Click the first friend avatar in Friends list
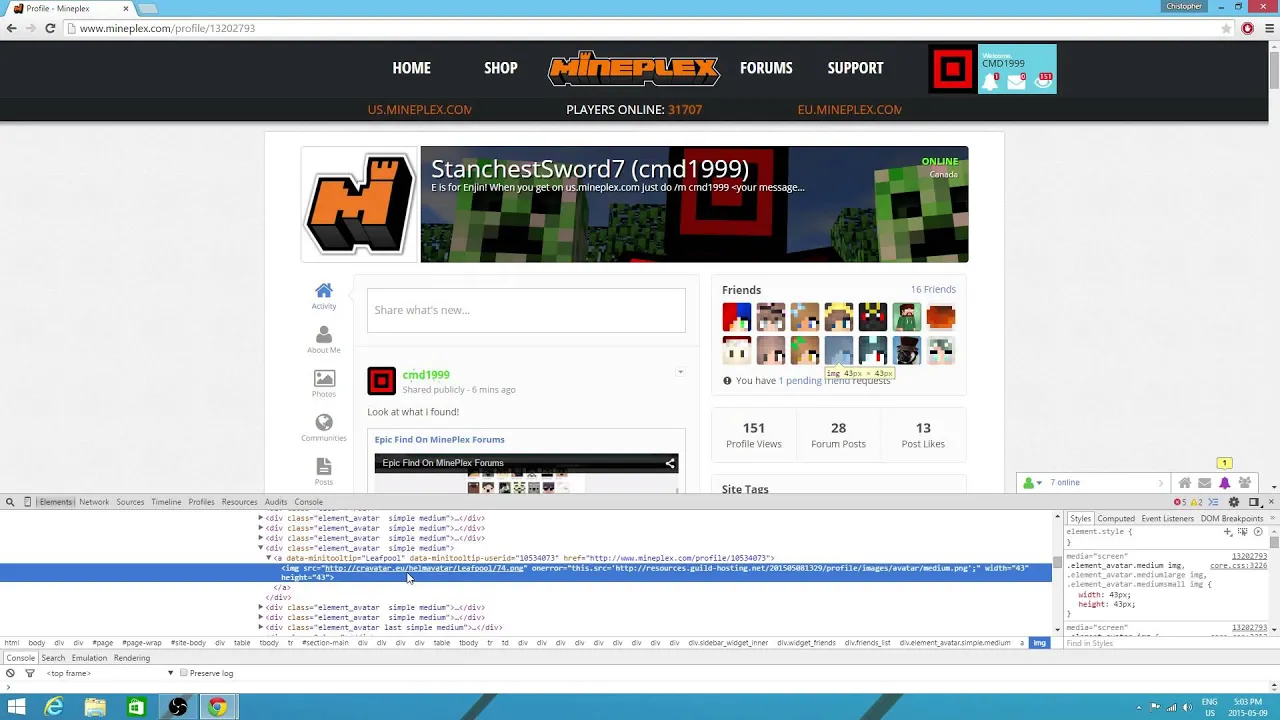The height and width of the screenshot is (720, 1280). click(x=737, y=317)
